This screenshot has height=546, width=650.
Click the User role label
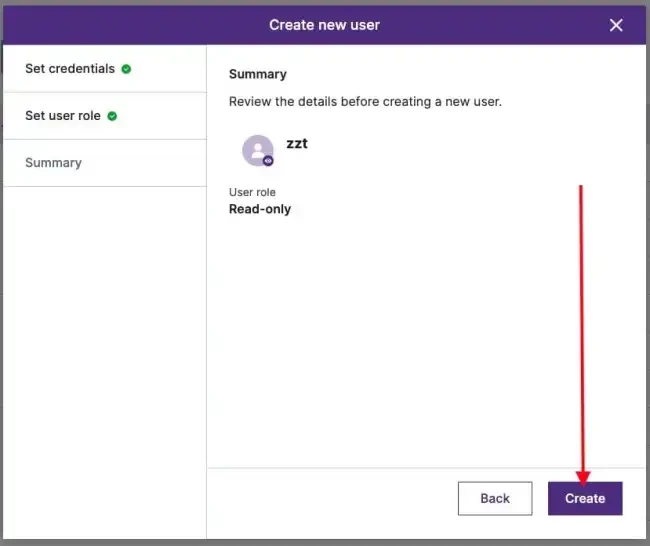point(252,192)
